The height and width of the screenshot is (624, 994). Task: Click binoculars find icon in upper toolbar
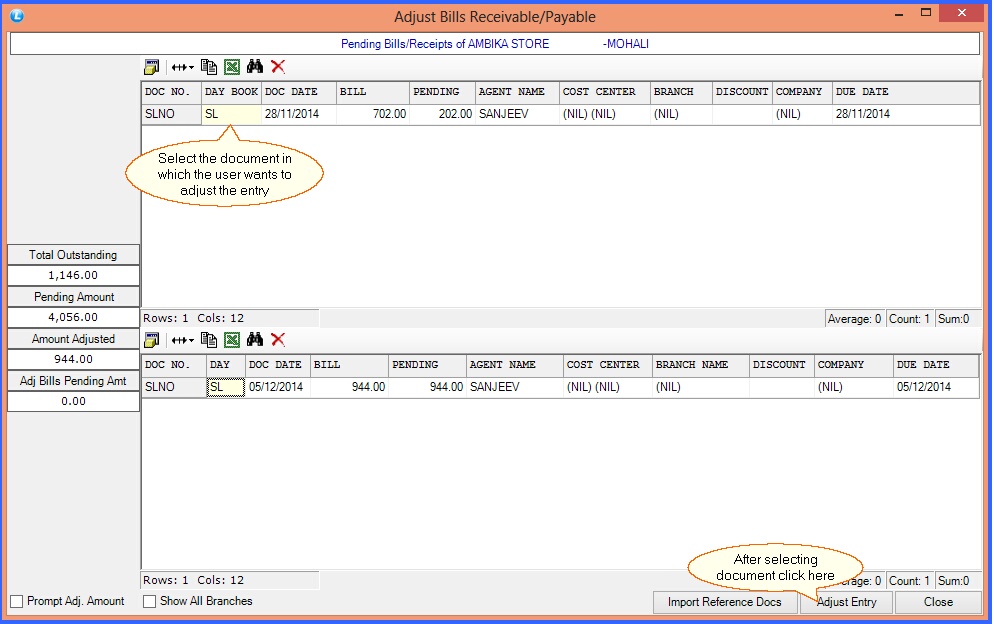click(x=255, y=66)
